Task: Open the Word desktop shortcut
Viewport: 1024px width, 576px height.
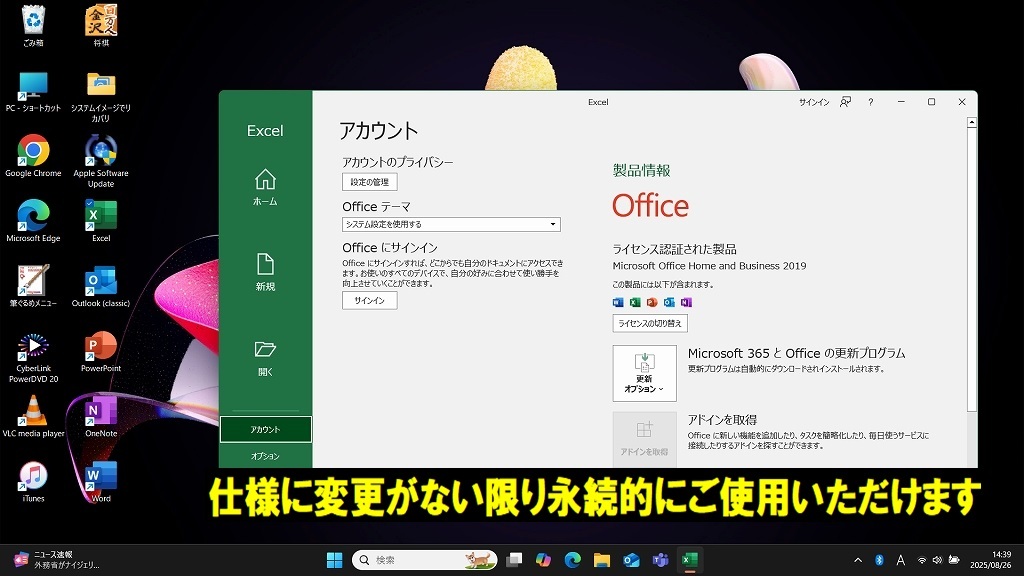Action: tap(101, 481)
